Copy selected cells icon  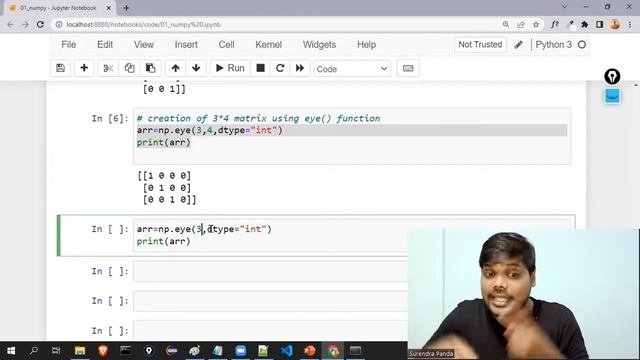(x=129, y=68)
